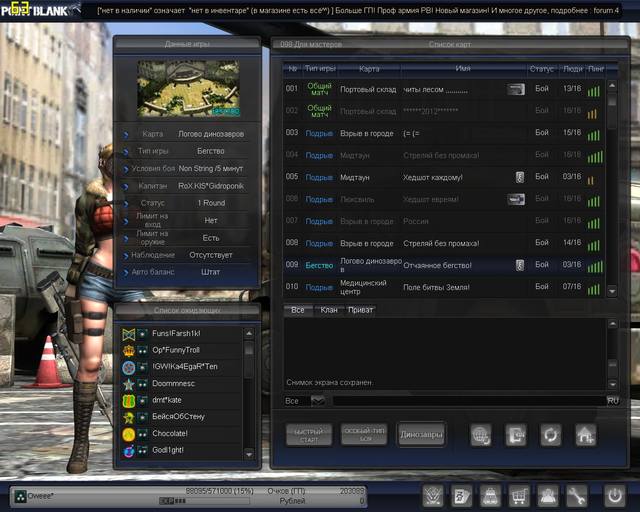Expand the Карта row arrow in game data
640x512 pixels.
point(126,134)
